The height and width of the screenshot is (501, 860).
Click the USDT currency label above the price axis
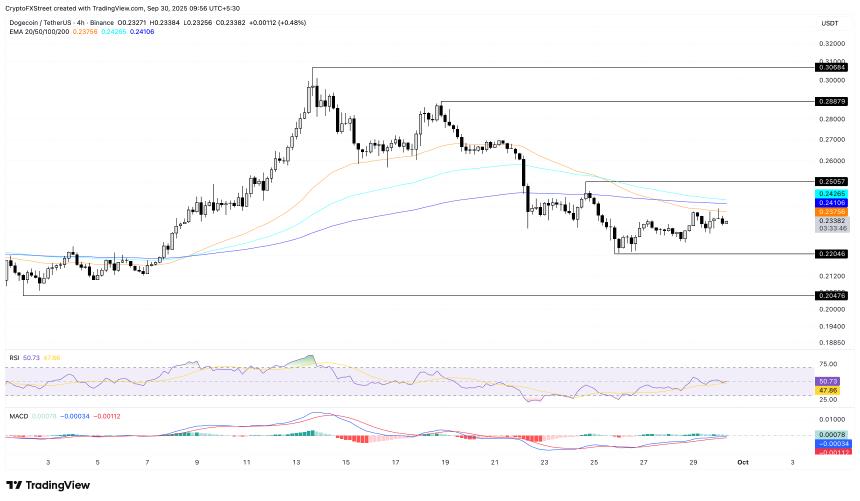(830, 24)
